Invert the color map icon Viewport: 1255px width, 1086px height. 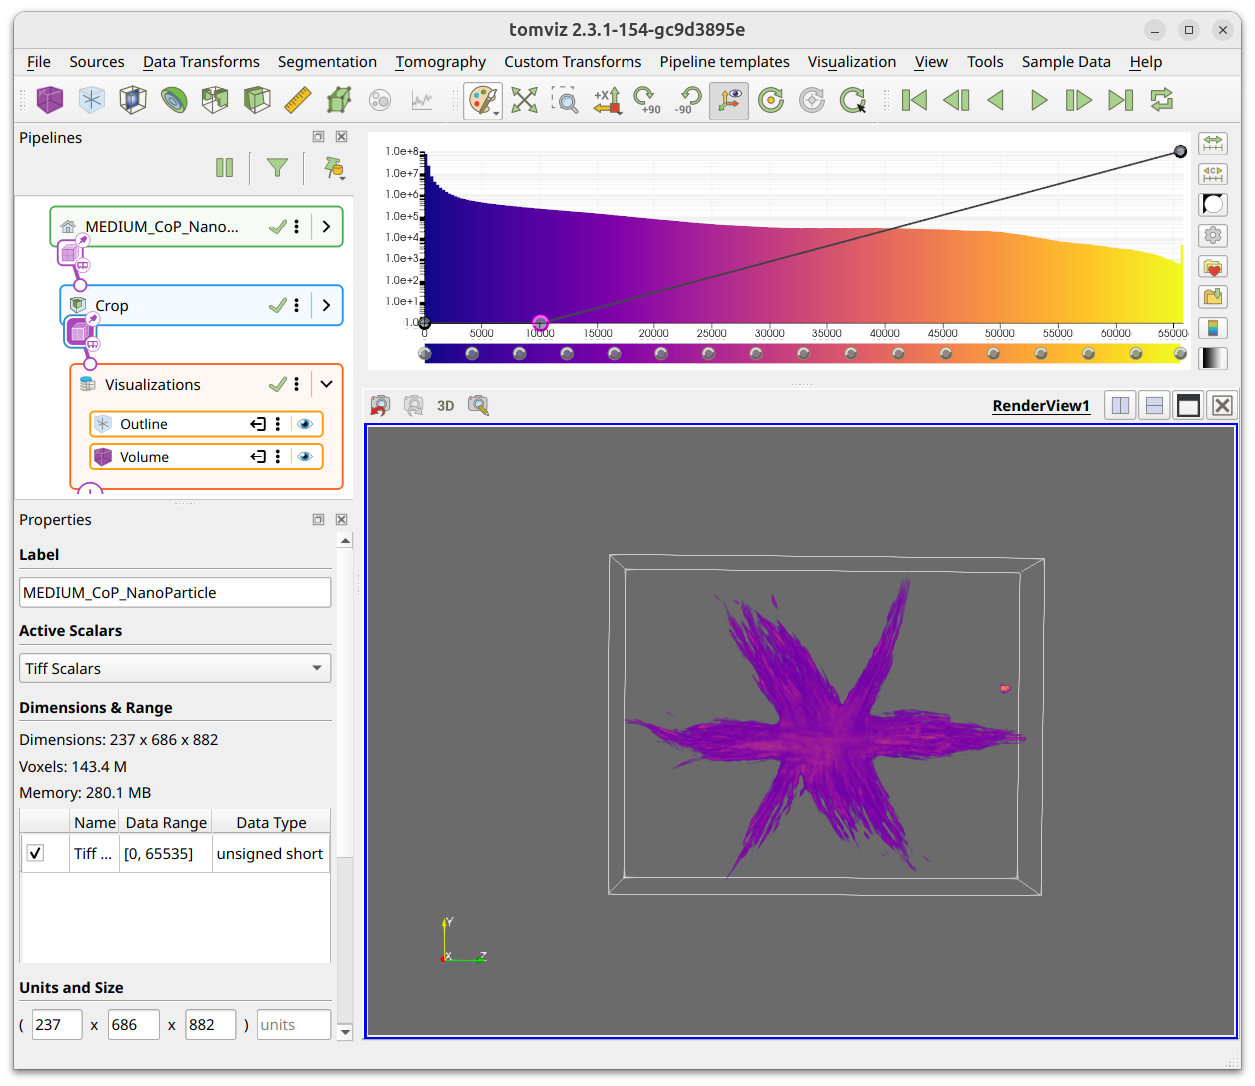pyautogui.click(x=1213, y=205)
